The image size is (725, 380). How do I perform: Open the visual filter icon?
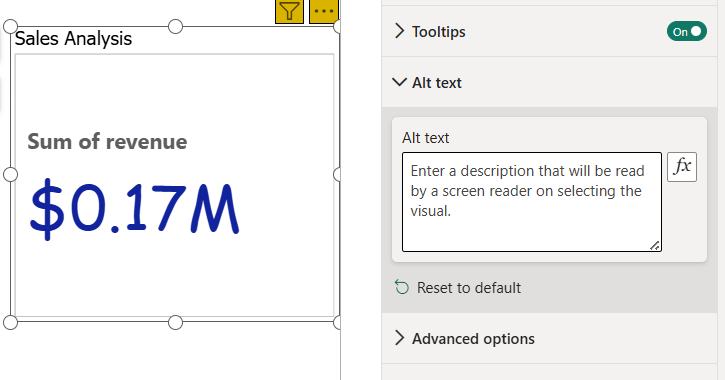tap(289, 11)
